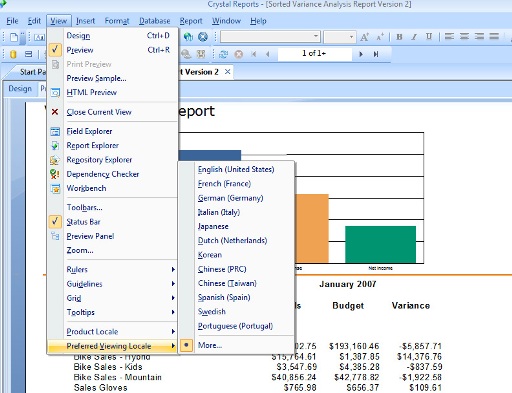The image size is (512, 393).
Task: Click the green Net Income chart bar
Action: (x=380, y=244)
